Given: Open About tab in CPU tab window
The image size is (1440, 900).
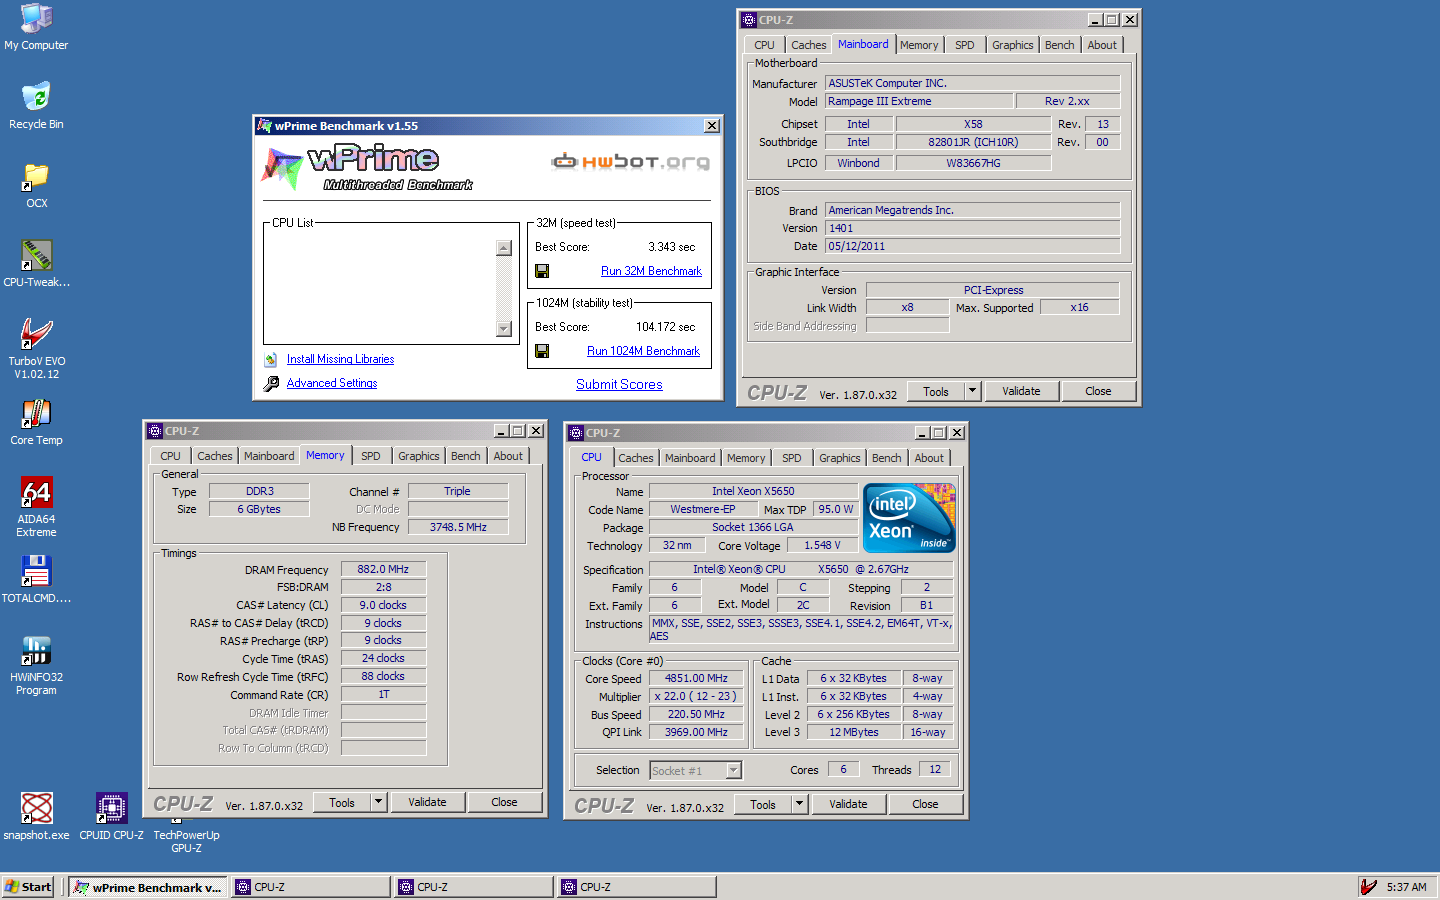Looking at the screenshot, I should pos(929,458).
